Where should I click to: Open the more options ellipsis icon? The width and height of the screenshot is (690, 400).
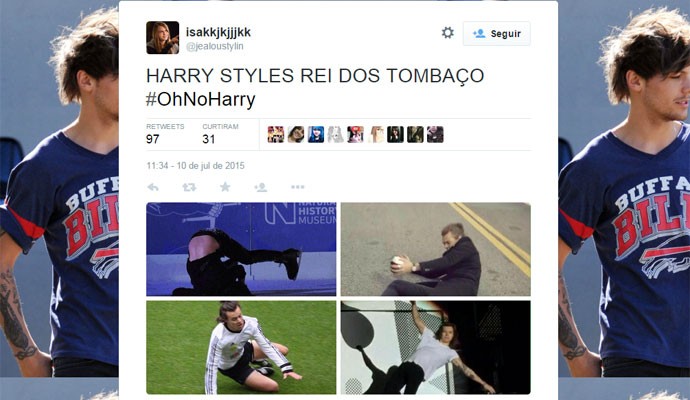pos(298,187)
